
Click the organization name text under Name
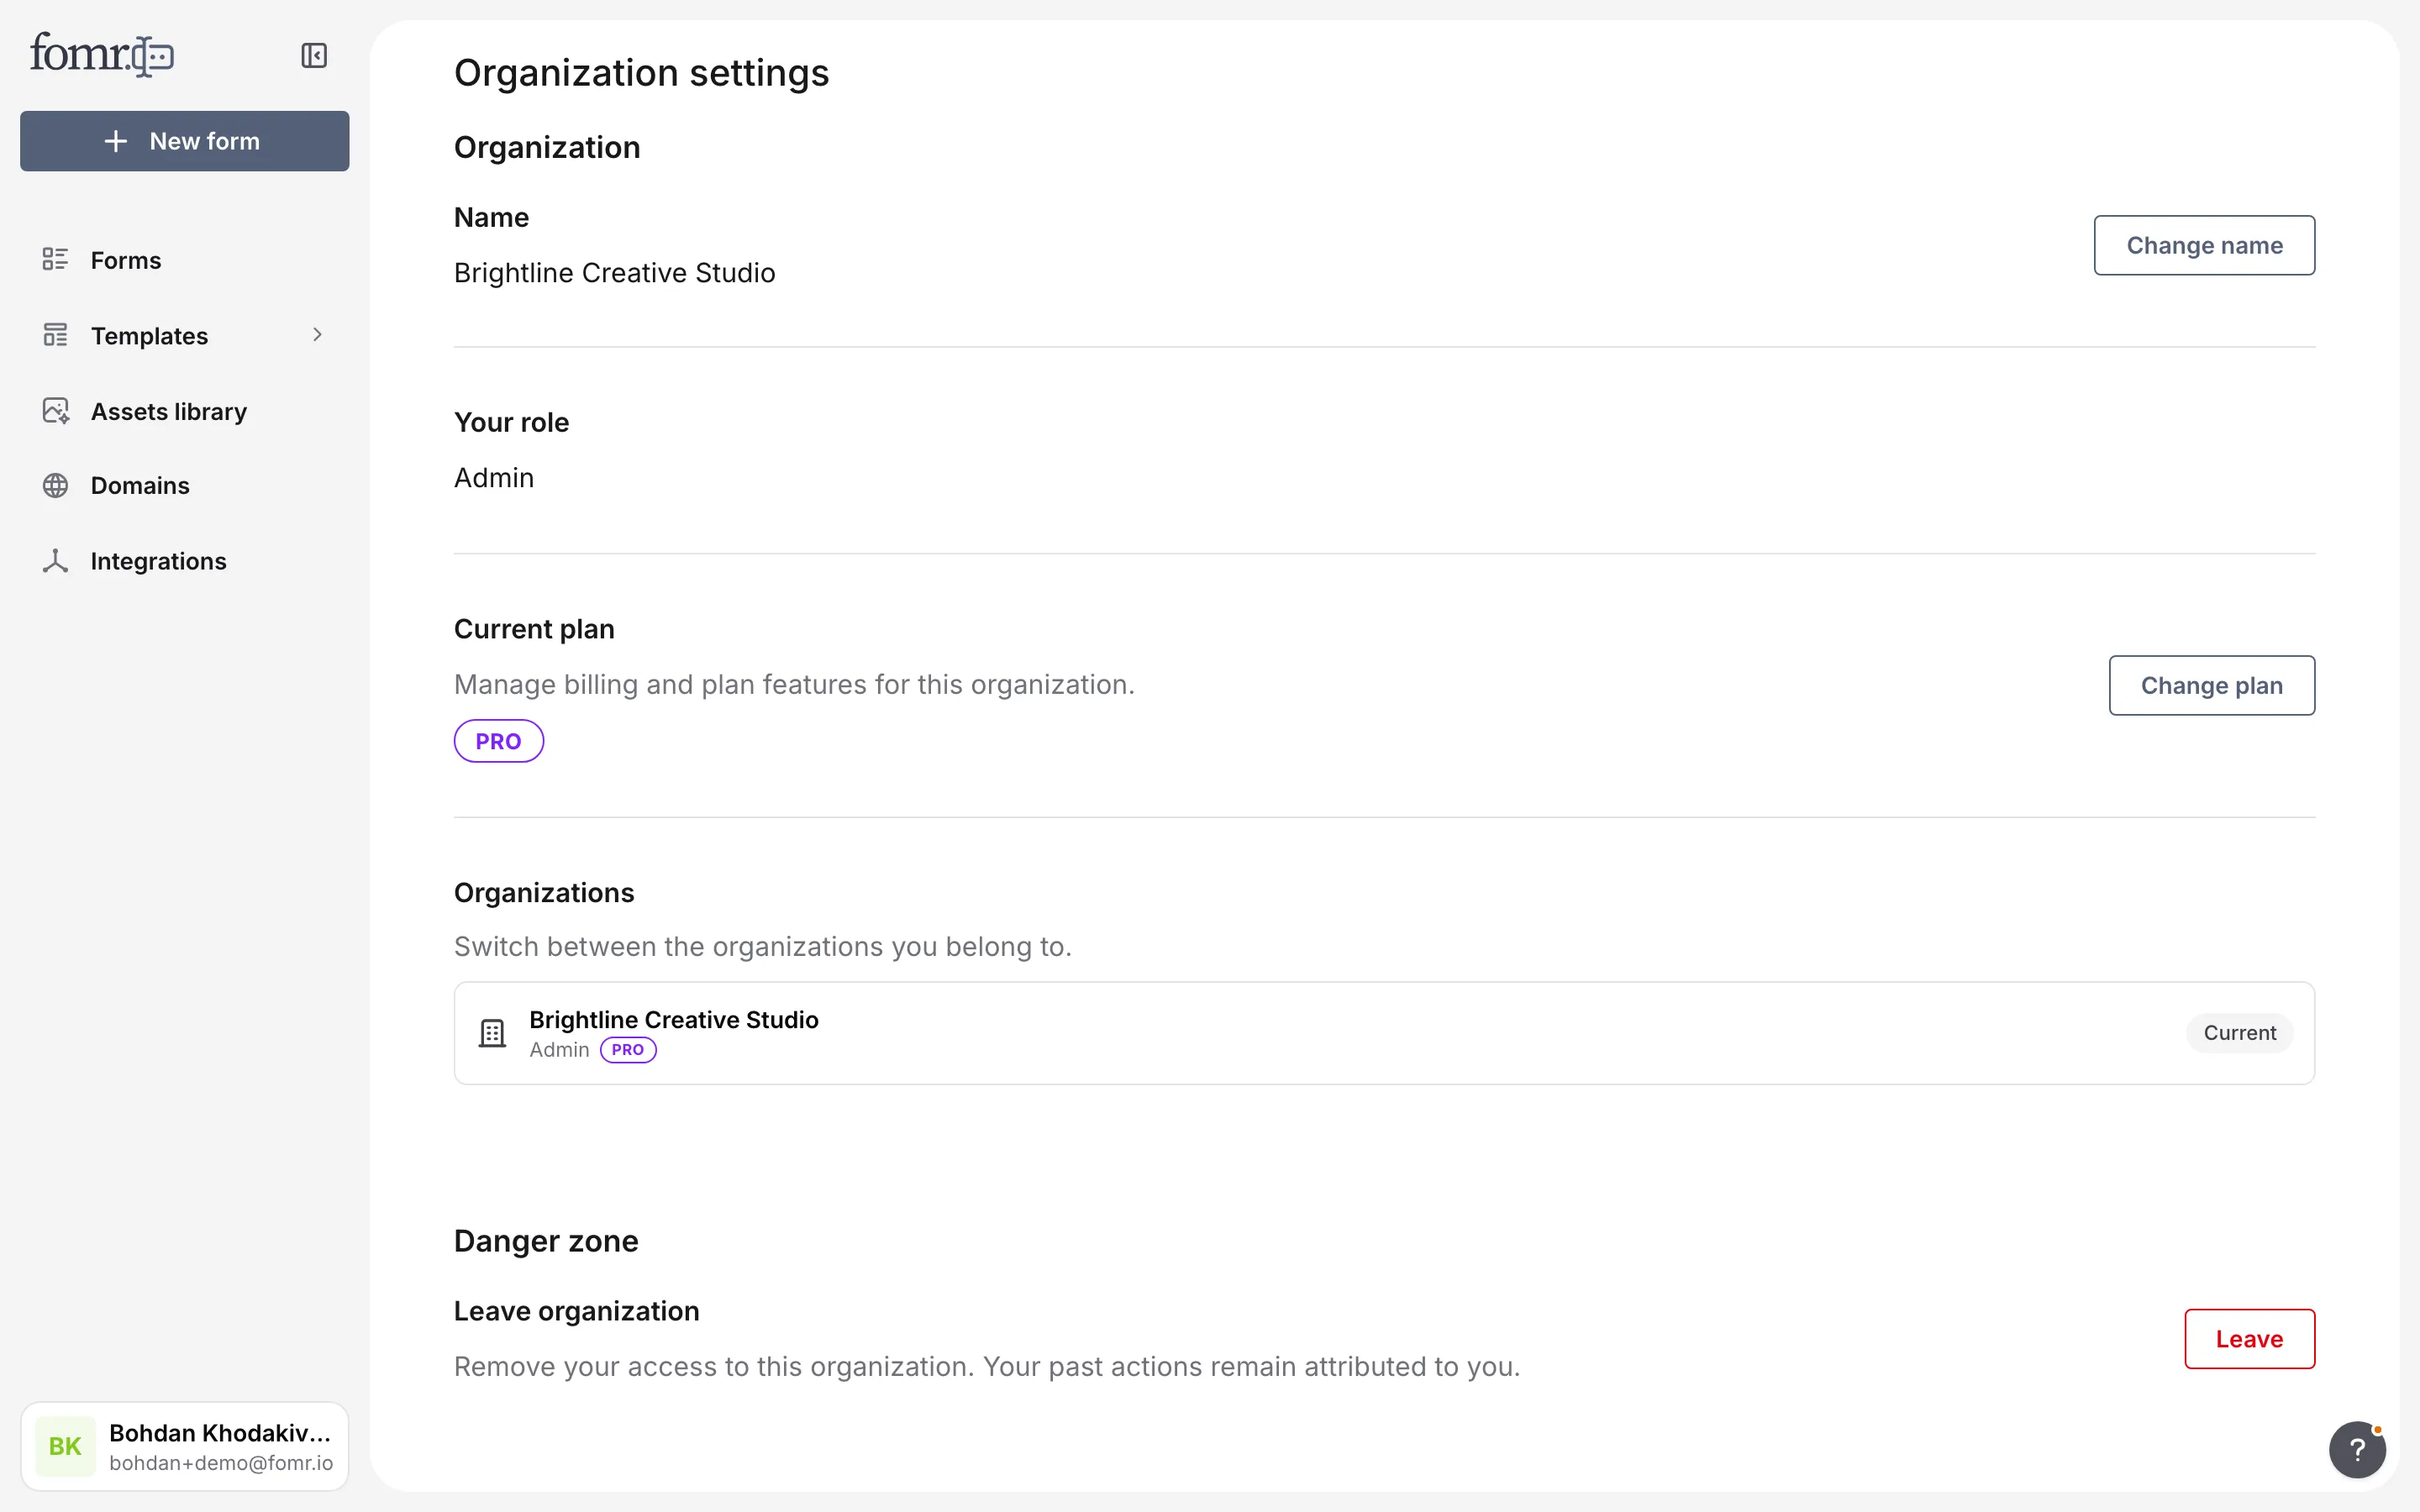tap(614, 273)
